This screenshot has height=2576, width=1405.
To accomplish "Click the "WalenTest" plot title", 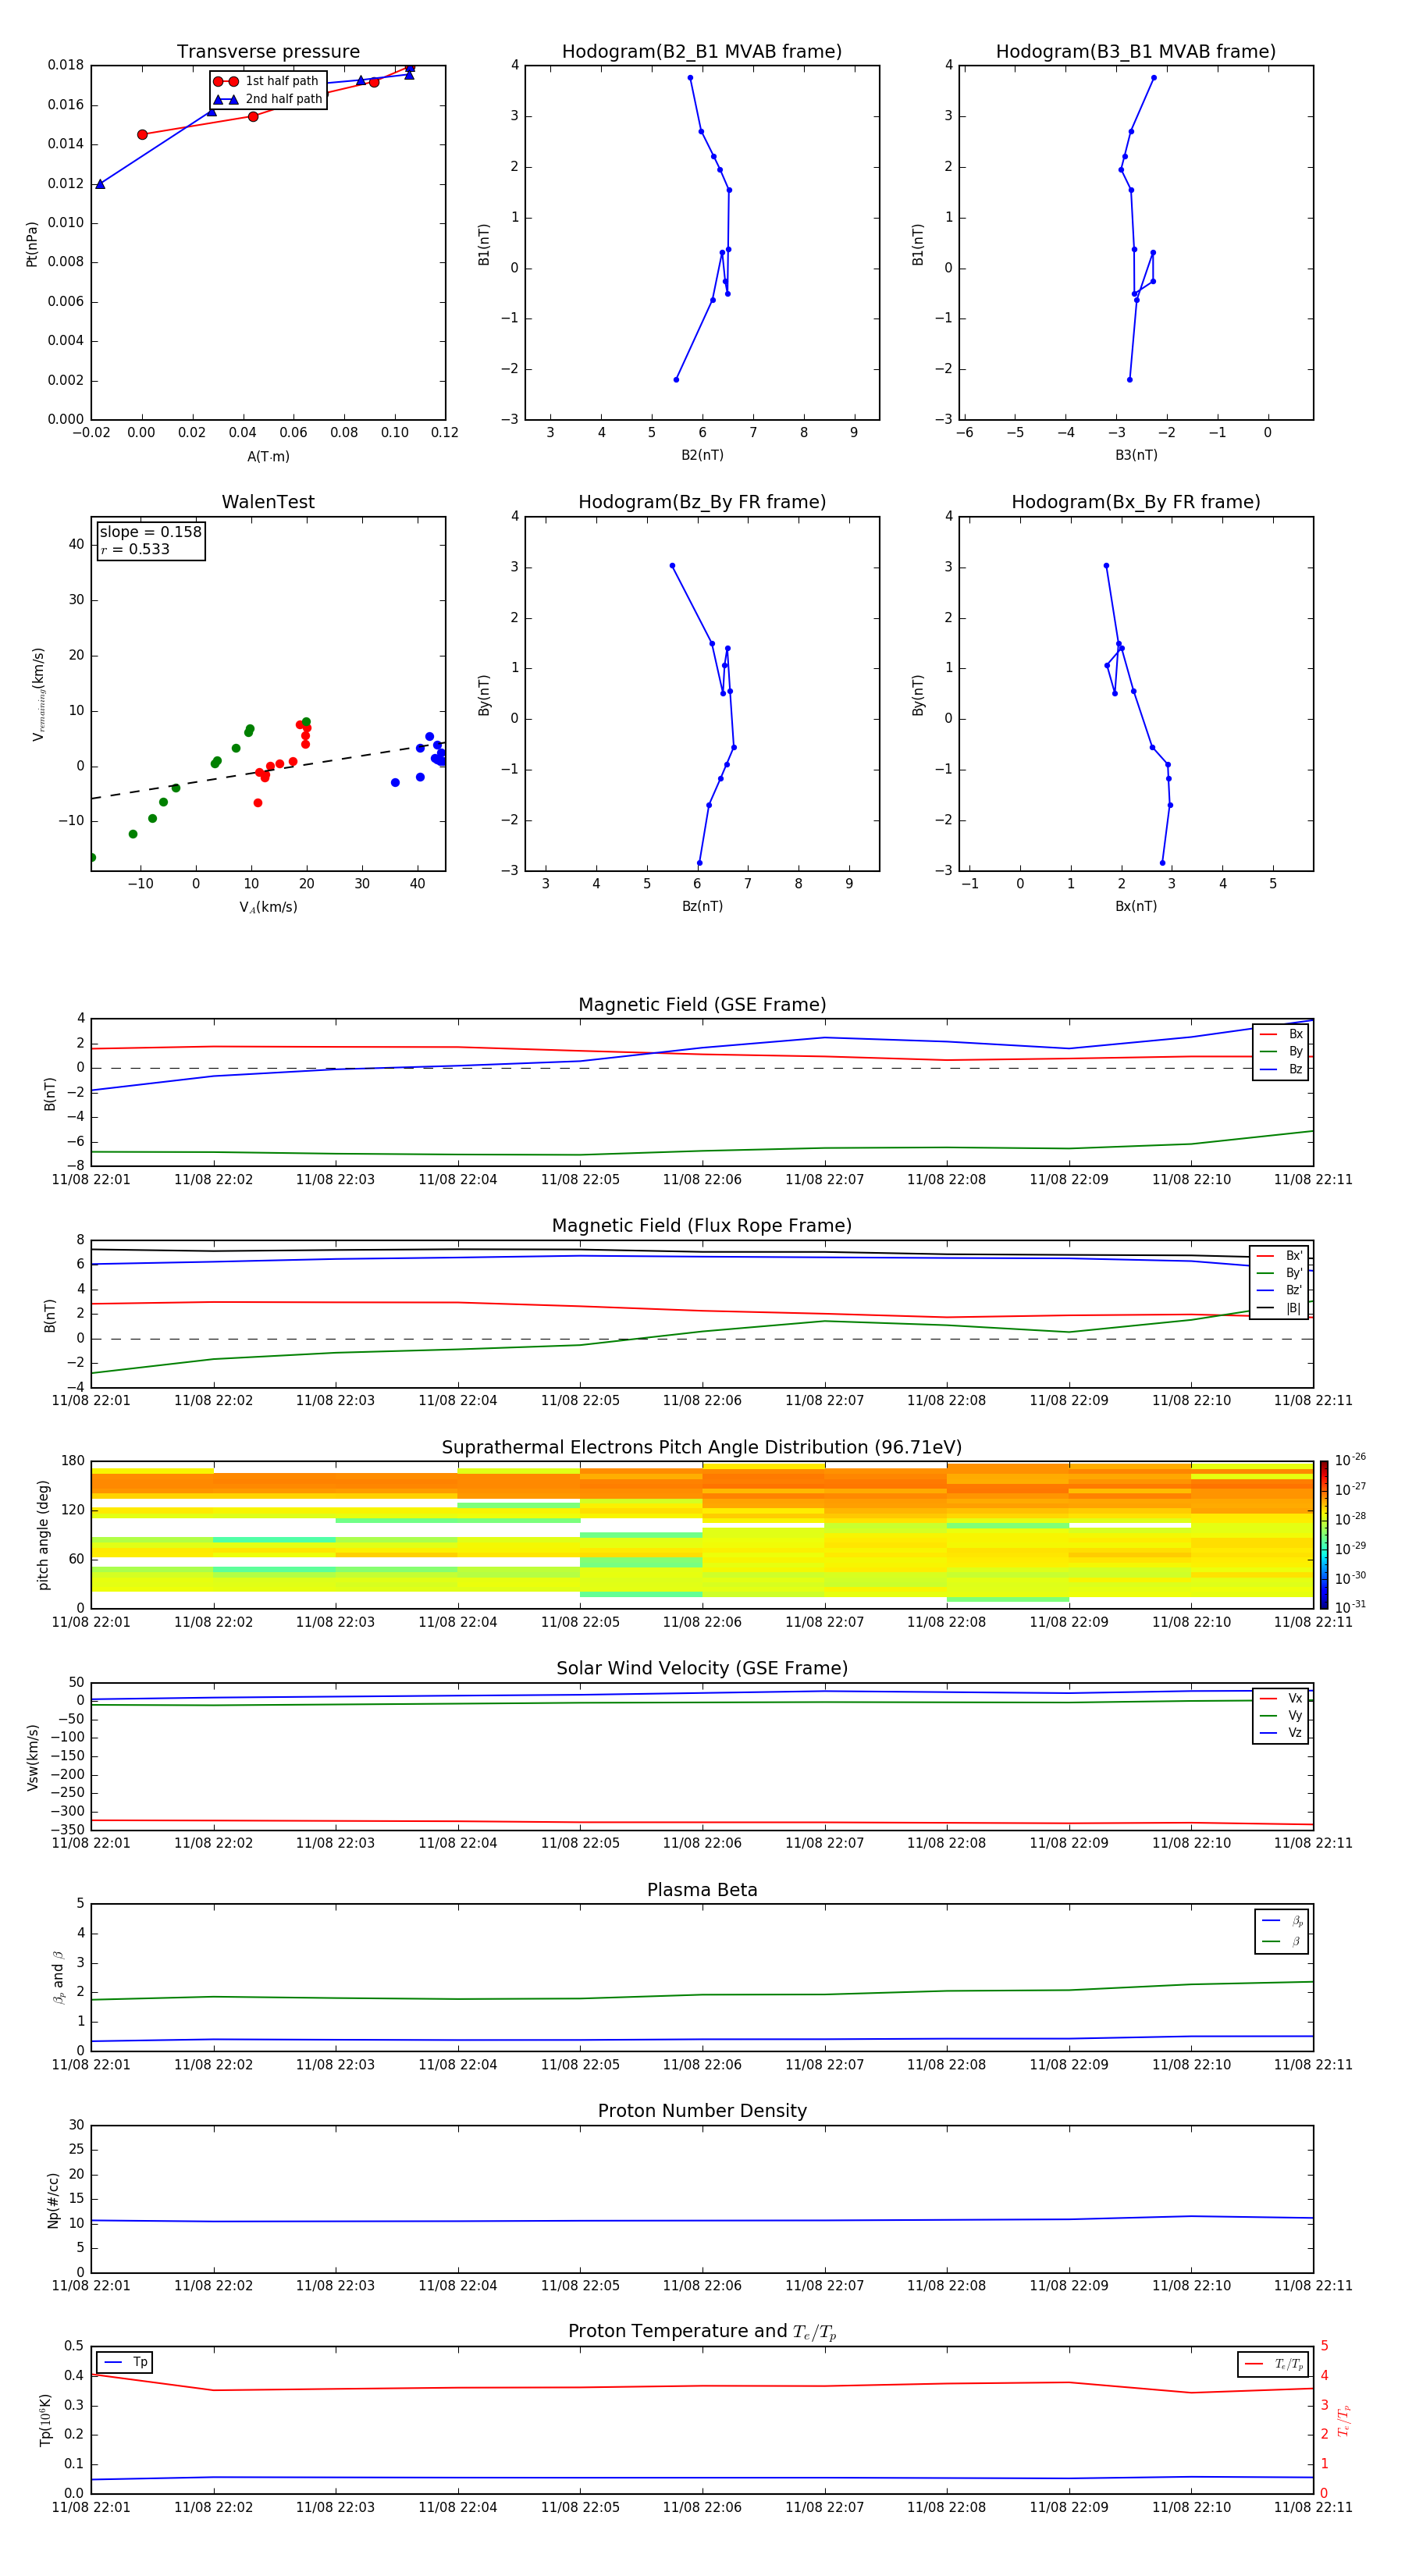I will [268, 502].
